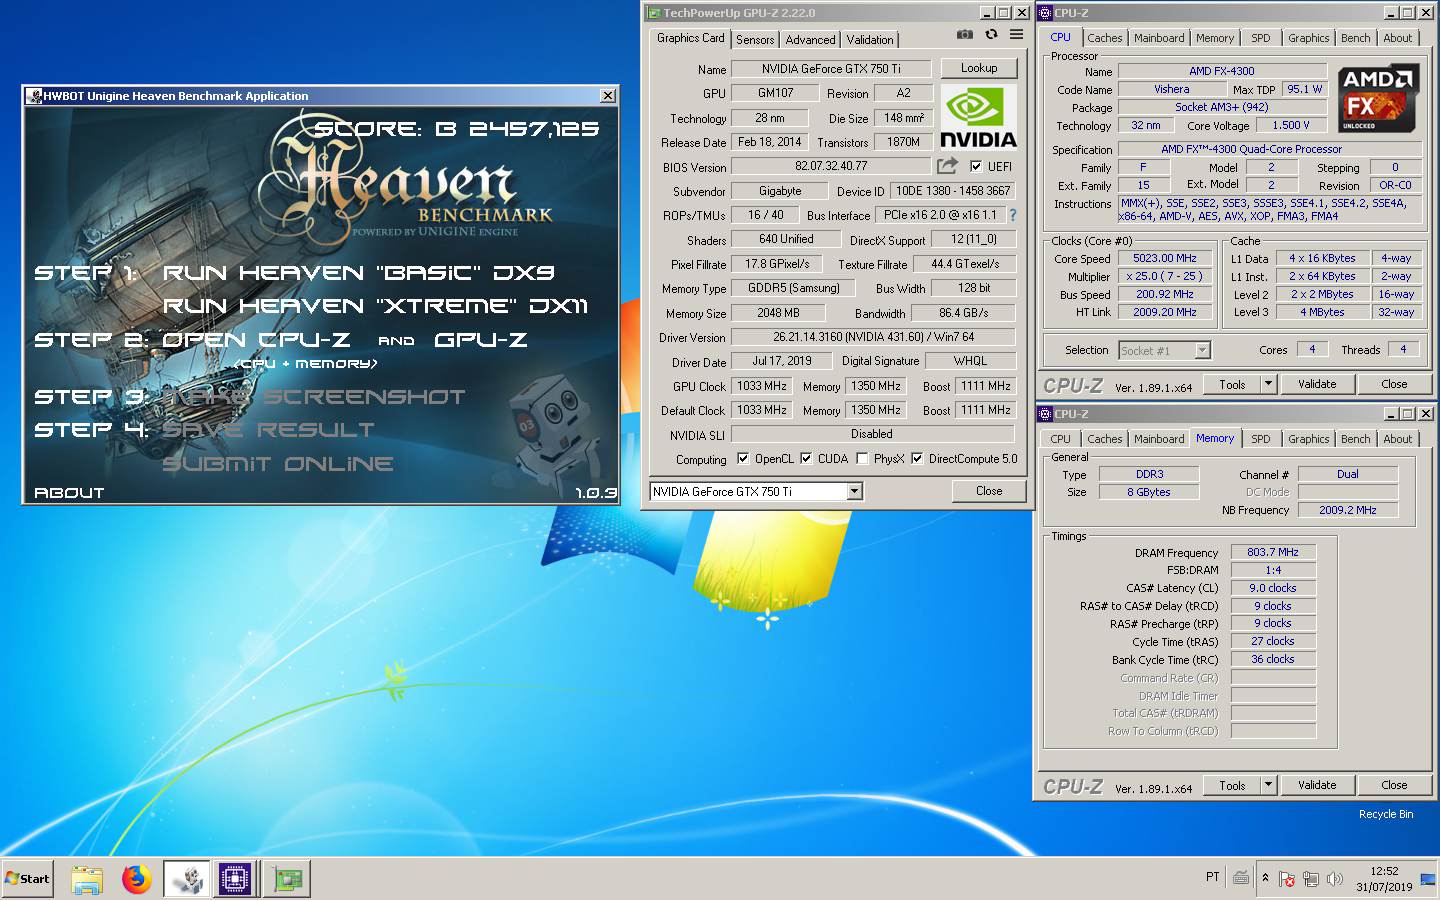Click the HWBOT Heaven window title icon

(33, 96)
